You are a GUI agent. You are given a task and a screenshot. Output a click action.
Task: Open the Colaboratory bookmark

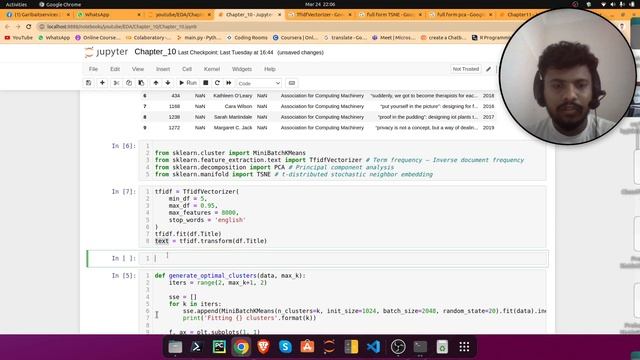pyautogui.click(x=149, y=38)
